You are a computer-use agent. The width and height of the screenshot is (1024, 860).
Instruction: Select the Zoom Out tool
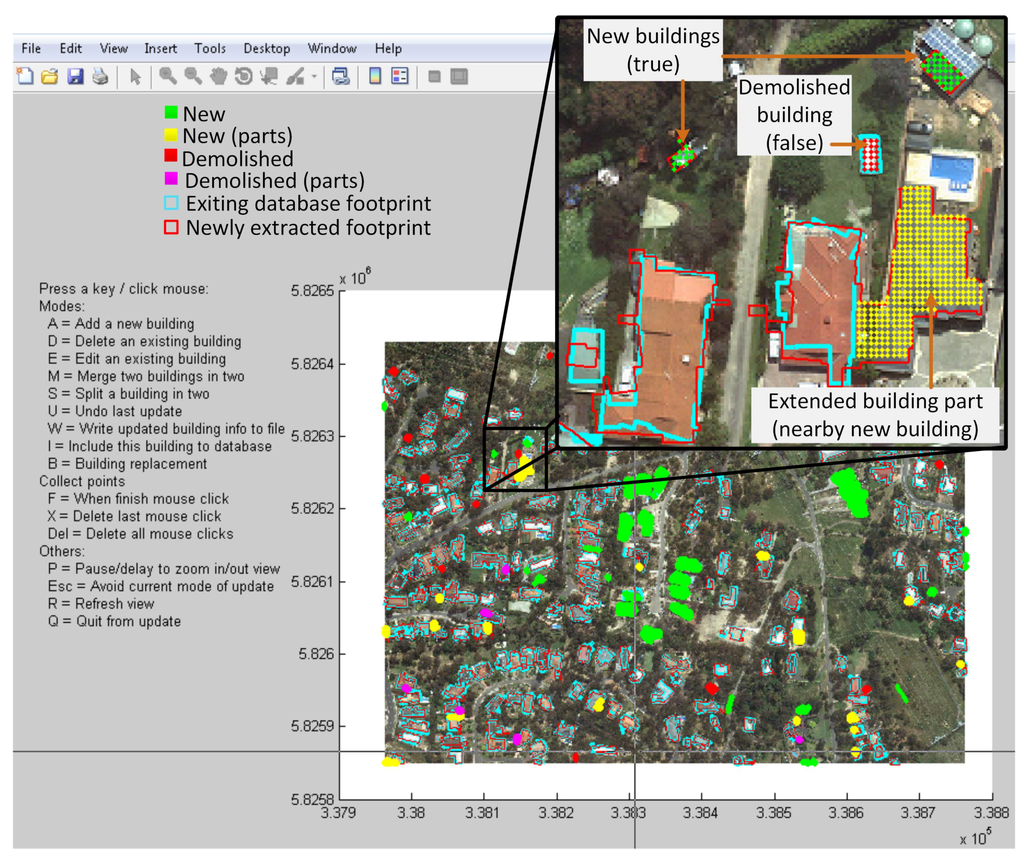point(190,76)
